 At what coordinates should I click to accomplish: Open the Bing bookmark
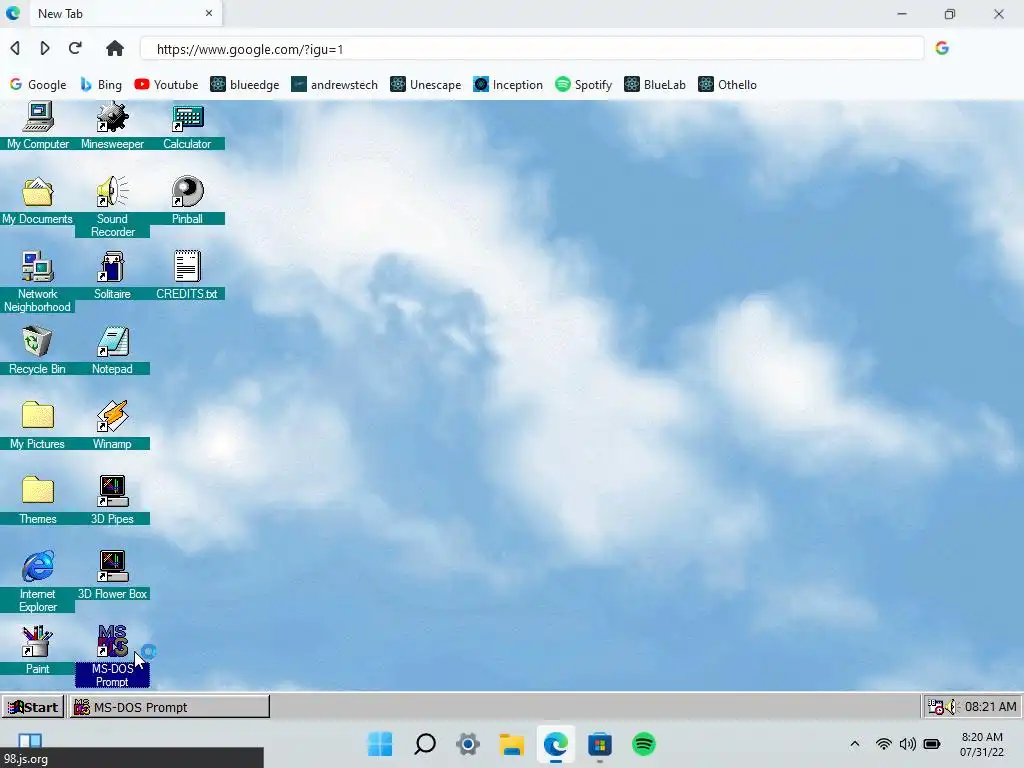tap(101, 85)
